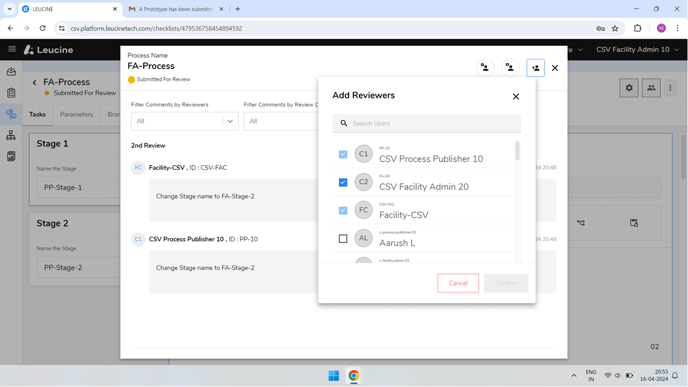Open the hierarchy ontology icon in sidebar

[11, 135]
